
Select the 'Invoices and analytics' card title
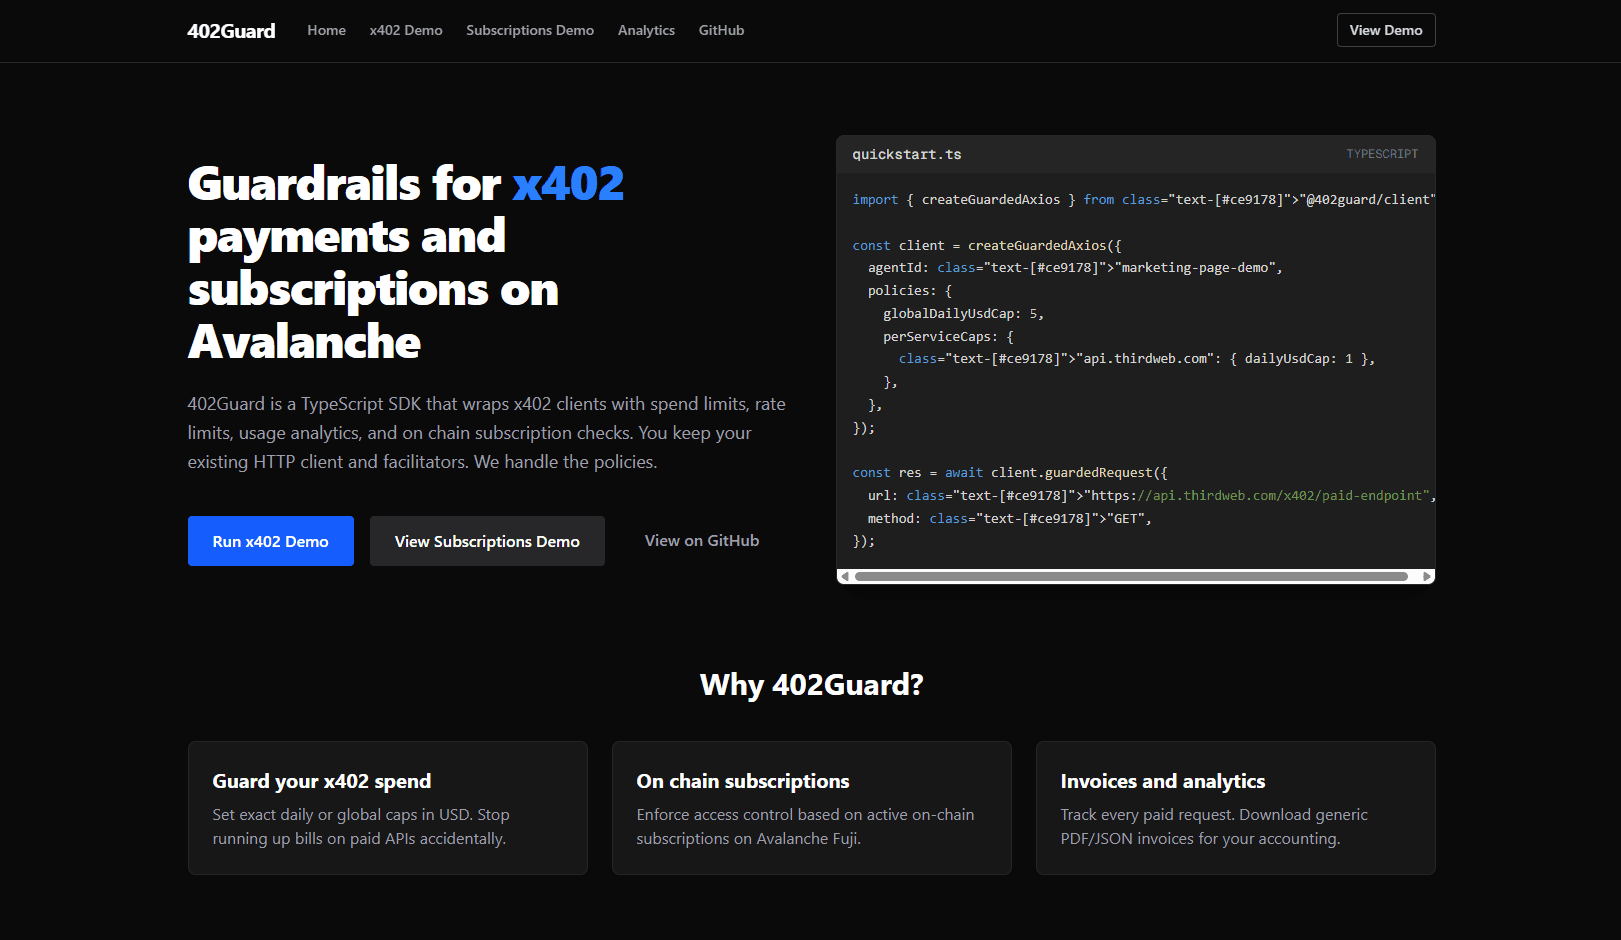1163,781
